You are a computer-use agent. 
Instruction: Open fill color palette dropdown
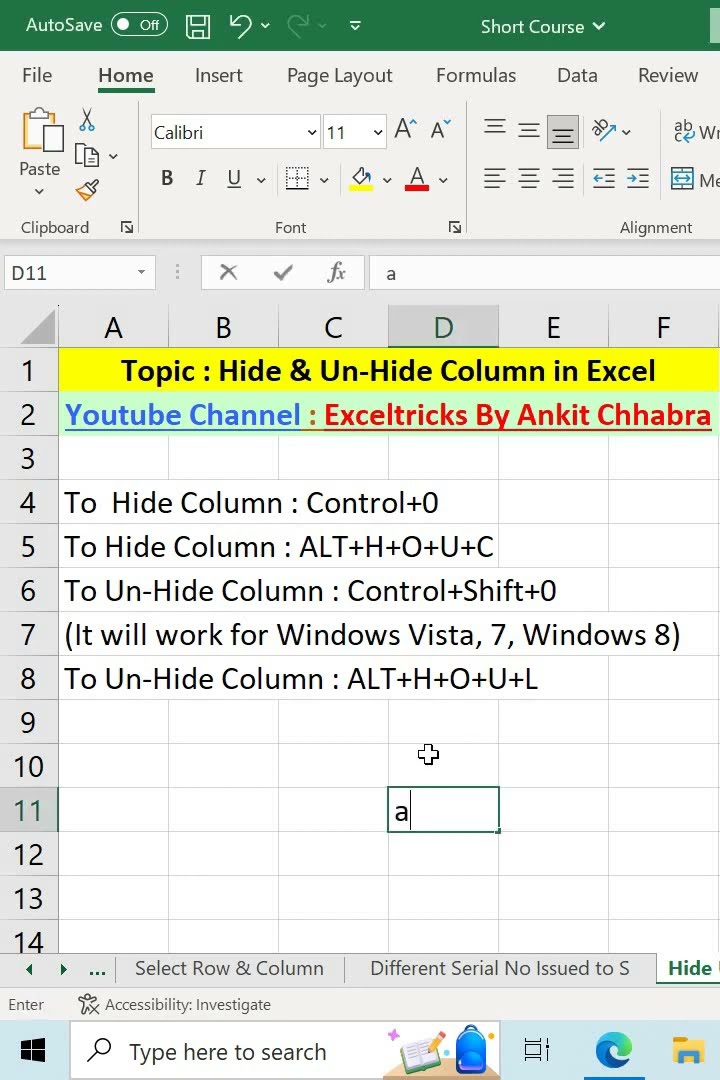[x=387, y=180]
